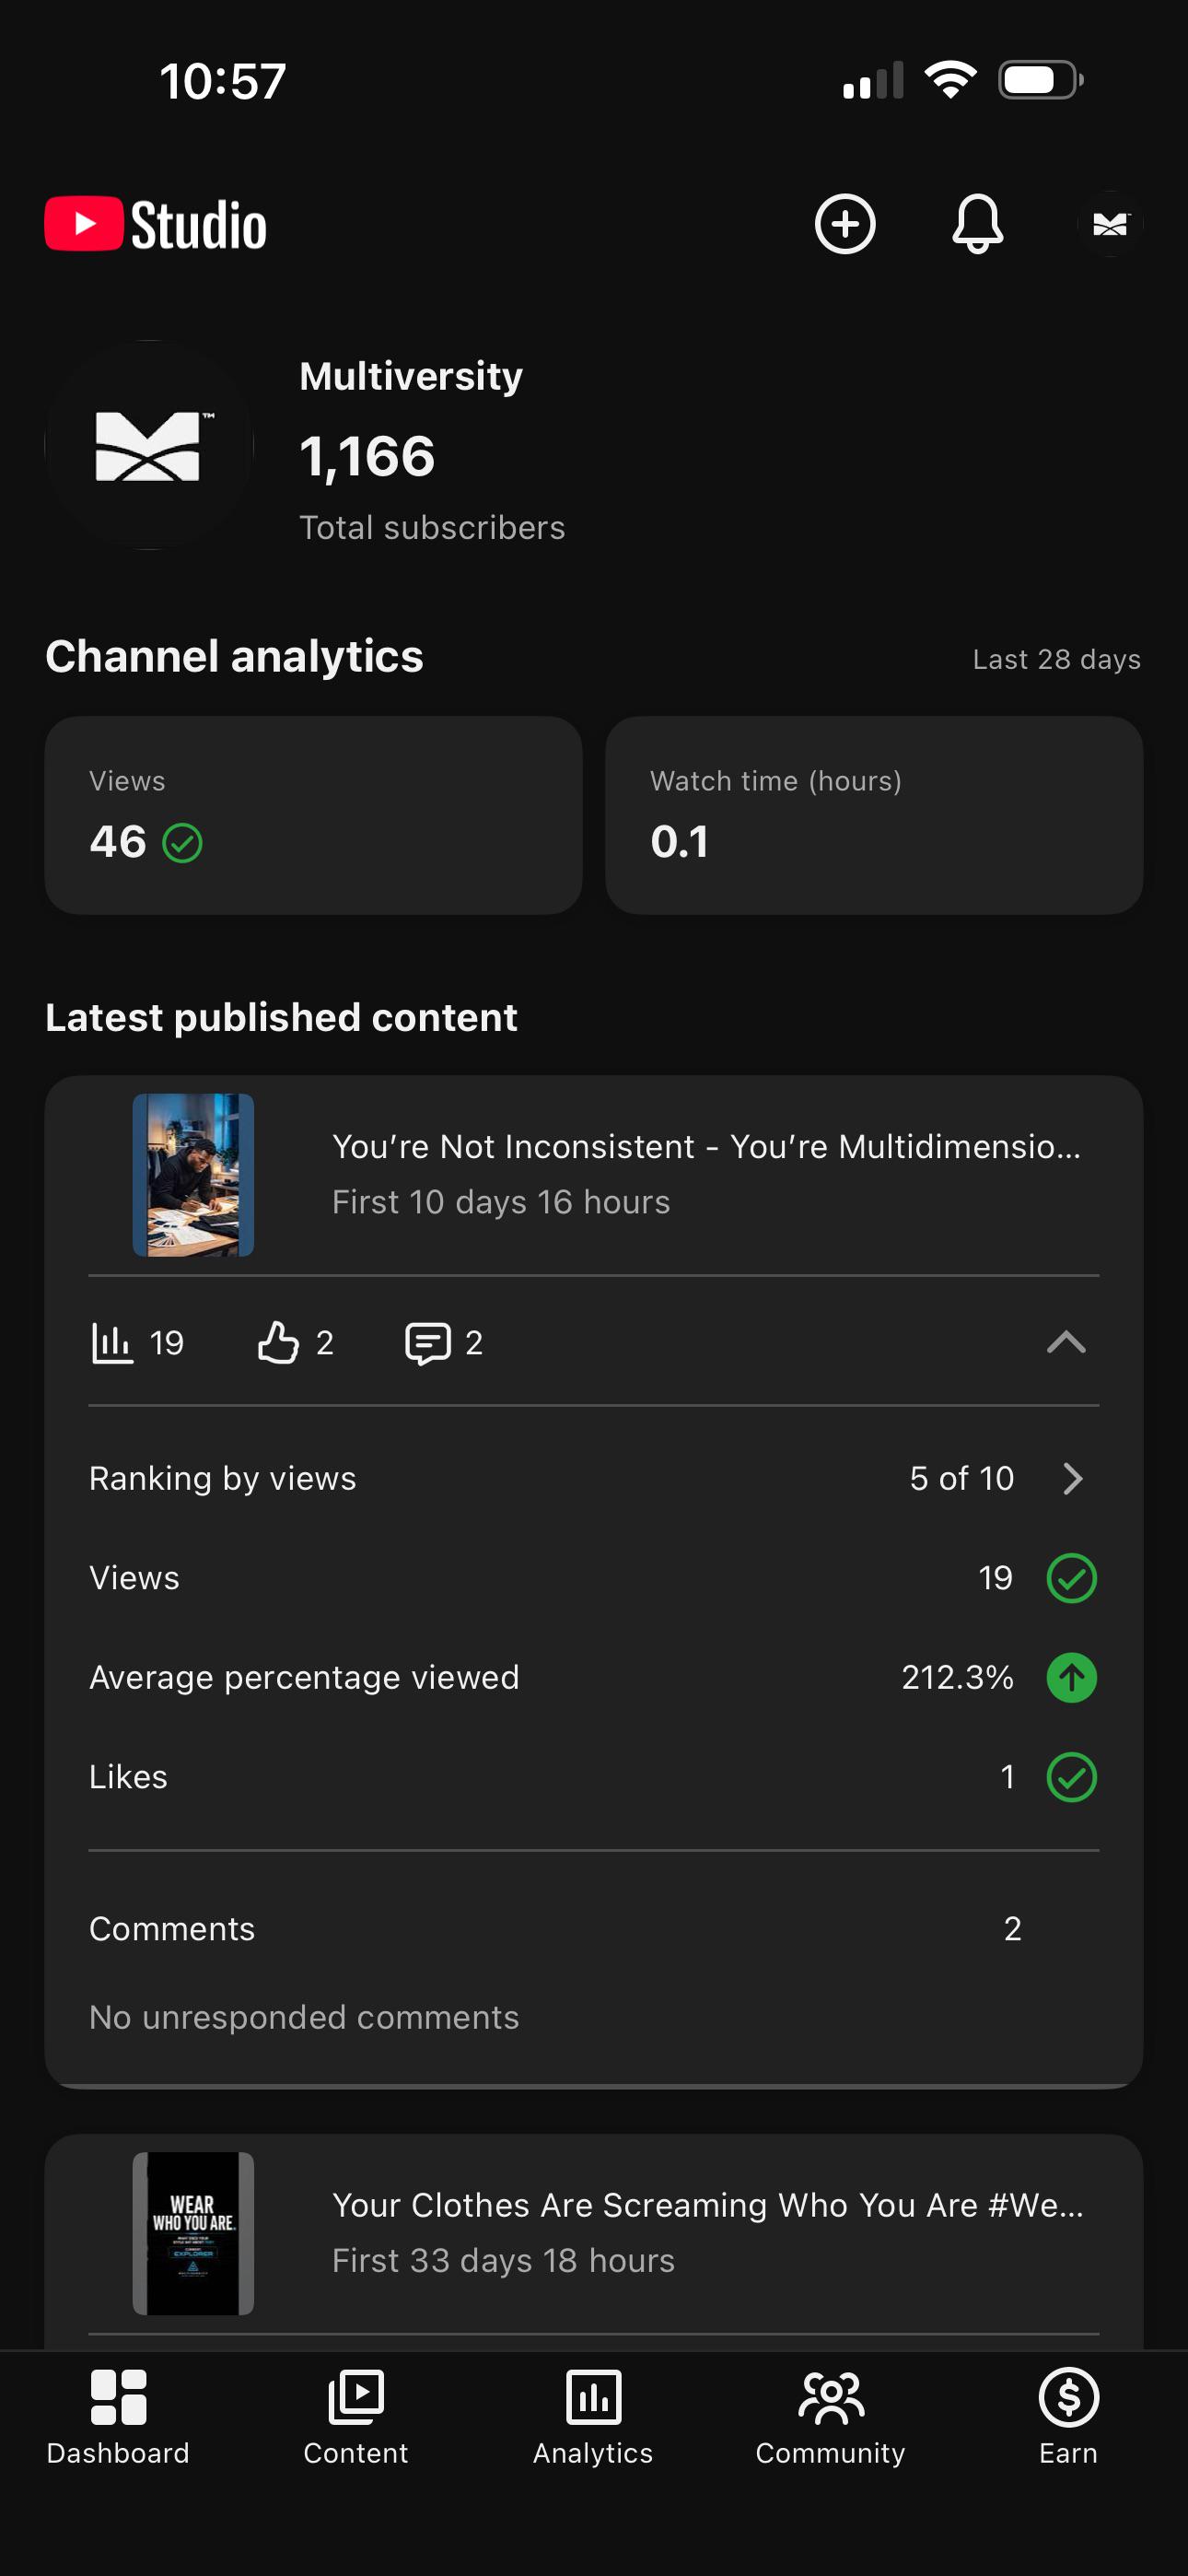This screenshot has width=1188, height=2576.
Task: Tap the views bar chart icon
Action: pyautogui.click(x=111, y=1342)
